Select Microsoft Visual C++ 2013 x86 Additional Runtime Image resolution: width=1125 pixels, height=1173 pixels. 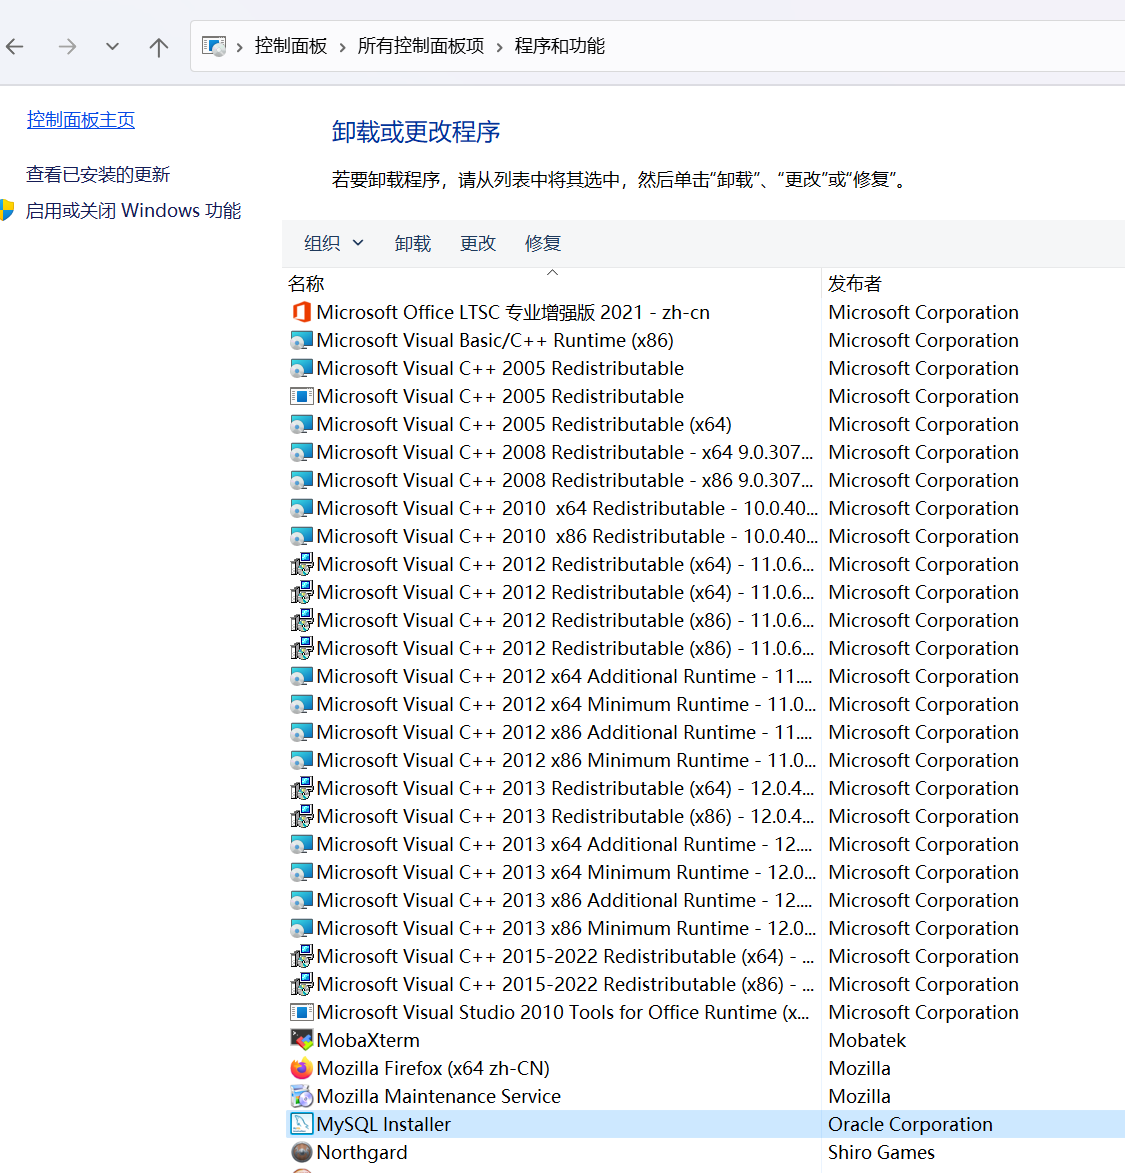pyautogui.click(x=565, y=901)
